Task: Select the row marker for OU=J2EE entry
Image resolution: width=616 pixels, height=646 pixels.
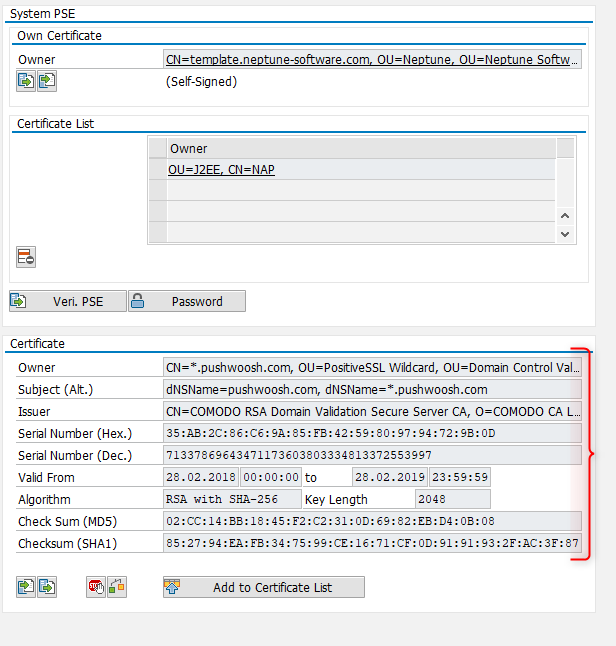Action: (157, 170)
